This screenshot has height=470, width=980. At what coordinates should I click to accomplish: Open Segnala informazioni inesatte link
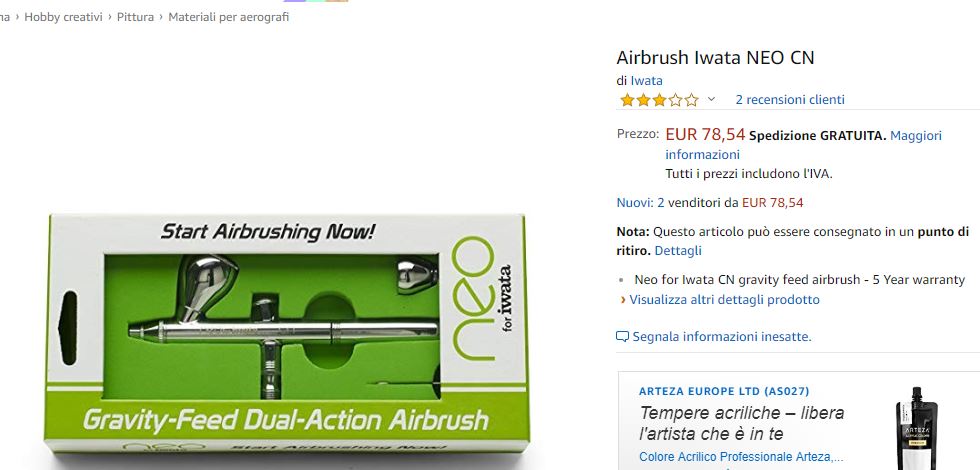(722, 337)
